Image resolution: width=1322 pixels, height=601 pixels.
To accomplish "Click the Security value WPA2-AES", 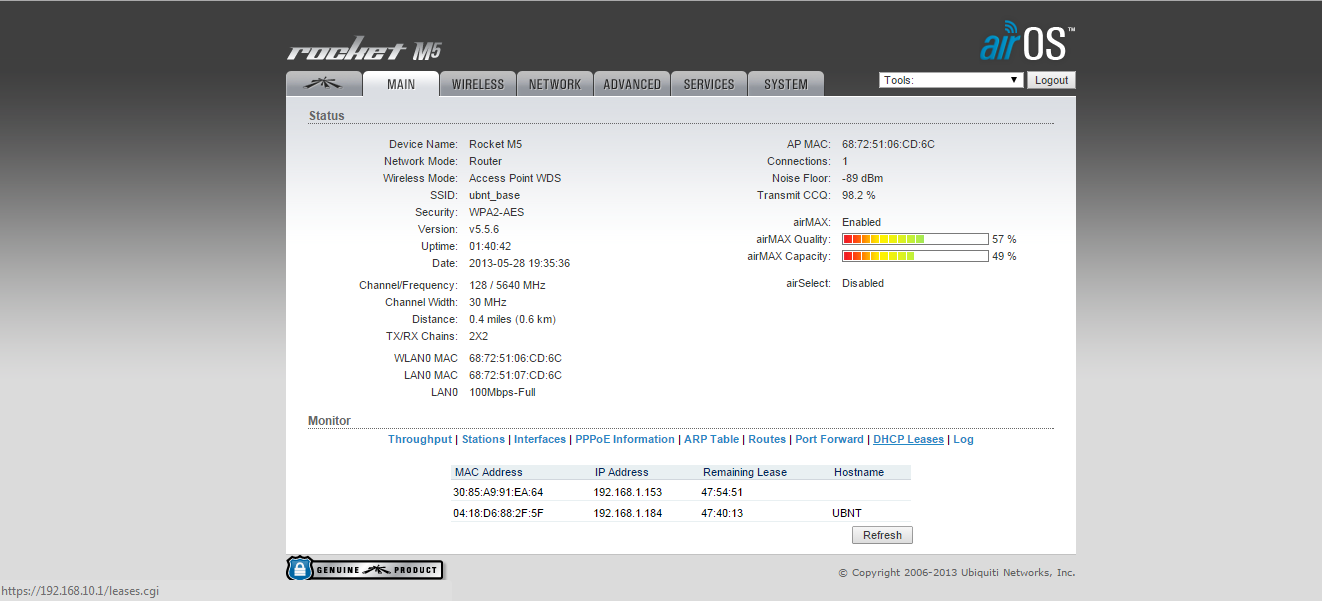I will click(496, 212).
